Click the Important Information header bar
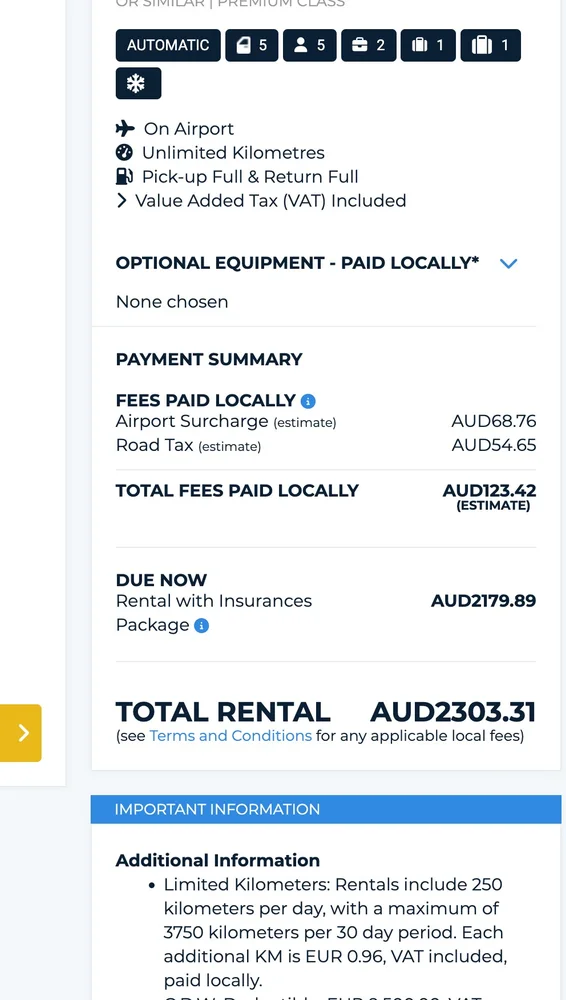Image resolution: width=566 pixels, height=1000 pixels. click(x=325, y=809)
